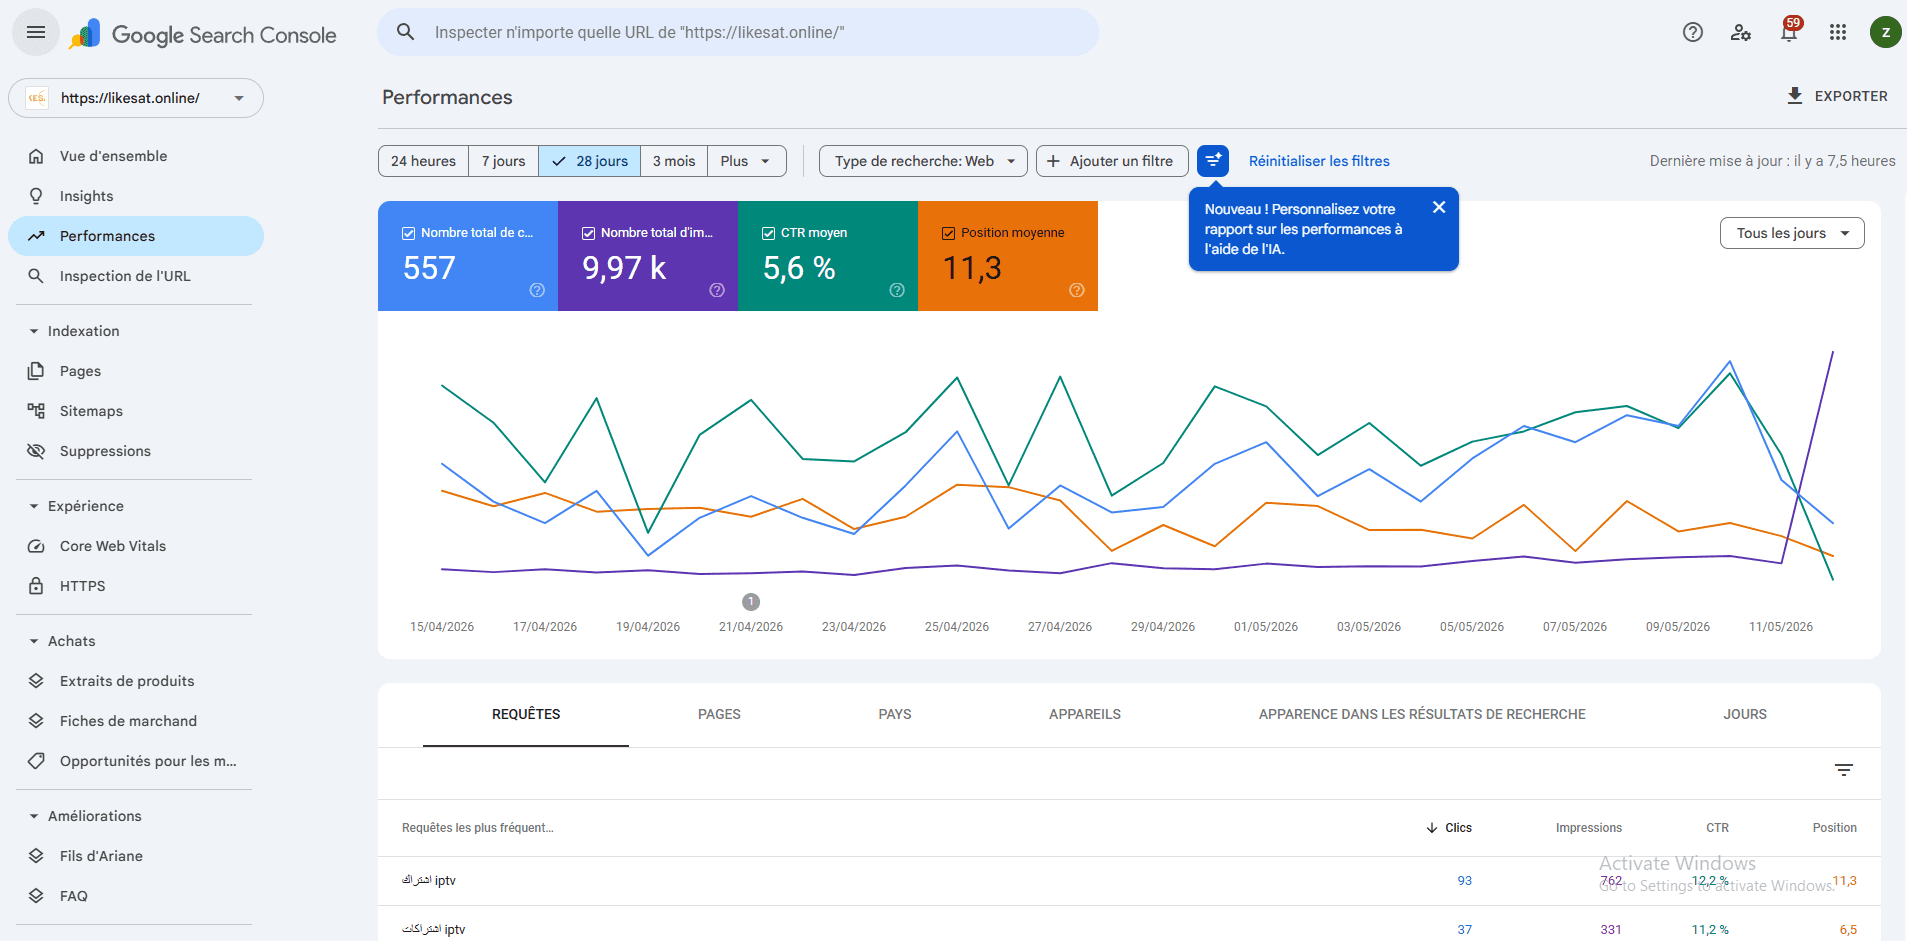Click Réinitialiser les filtres link

[x=1319, y=161]
